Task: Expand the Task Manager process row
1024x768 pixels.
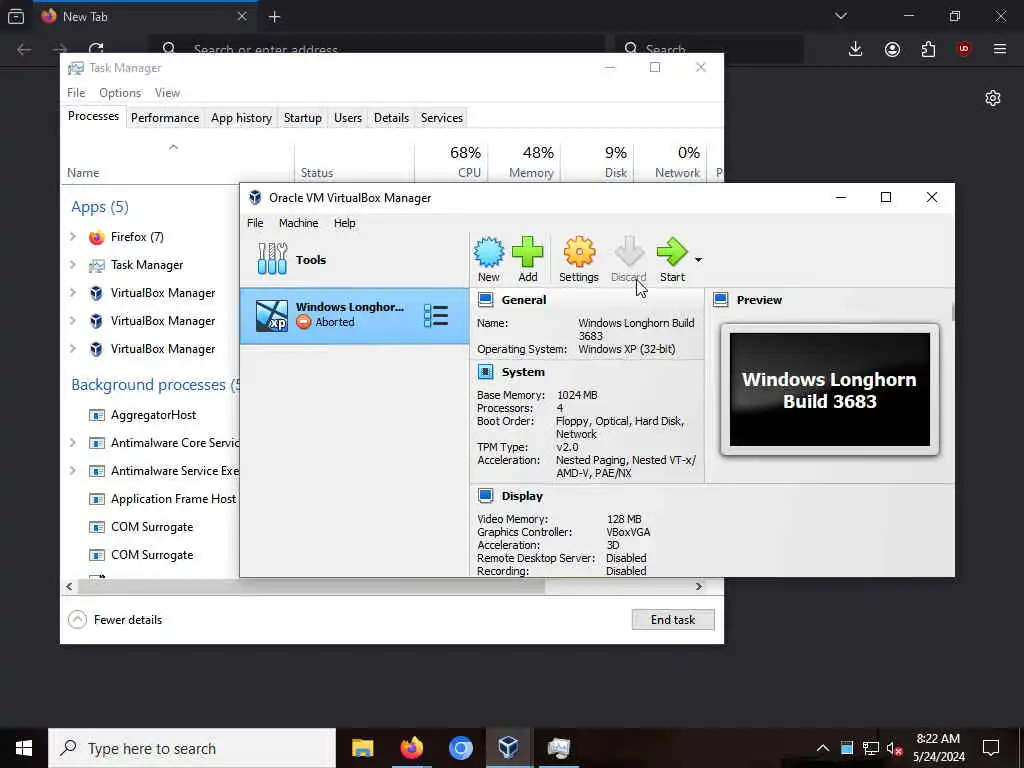Action: [x=72, y=264]
